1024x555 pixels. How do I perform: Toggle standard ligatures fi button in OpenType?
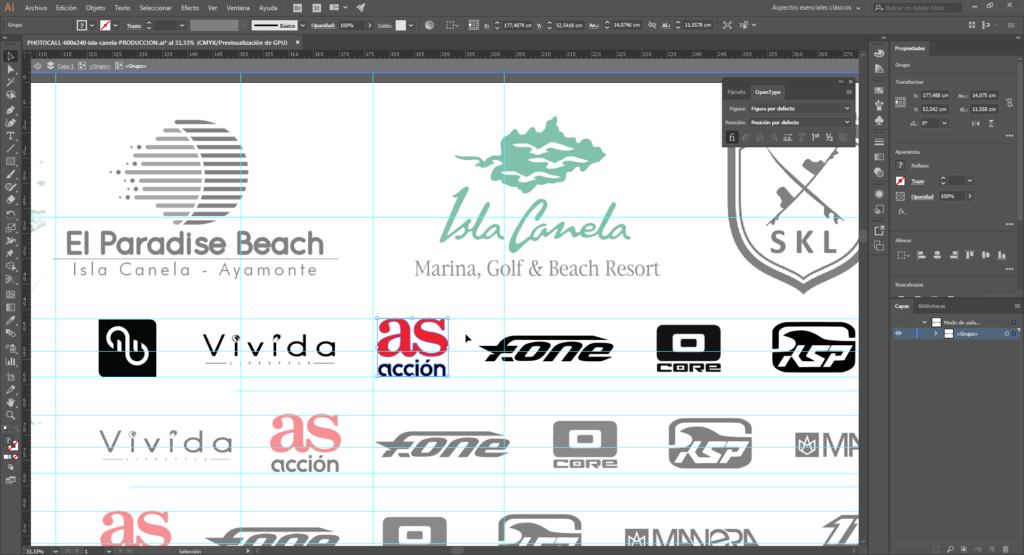click(731, 137)
